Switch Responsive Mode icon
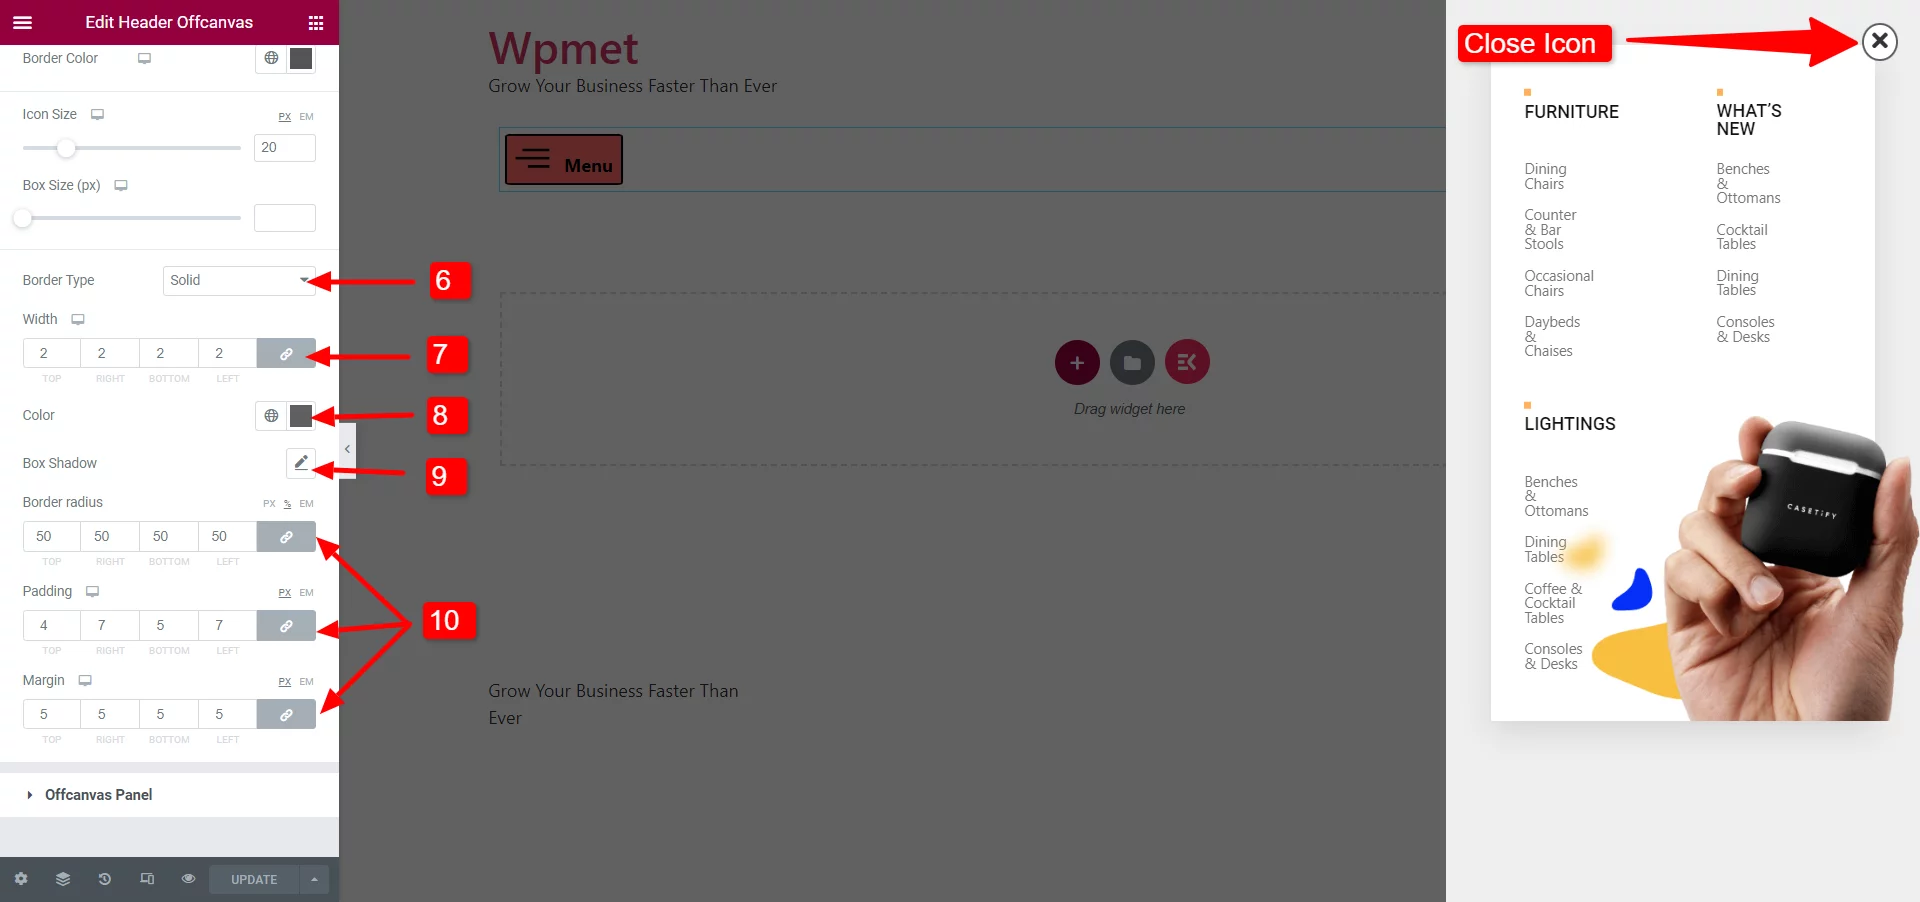The height and width of the screenshot is (902, 1920). point(147,879)
